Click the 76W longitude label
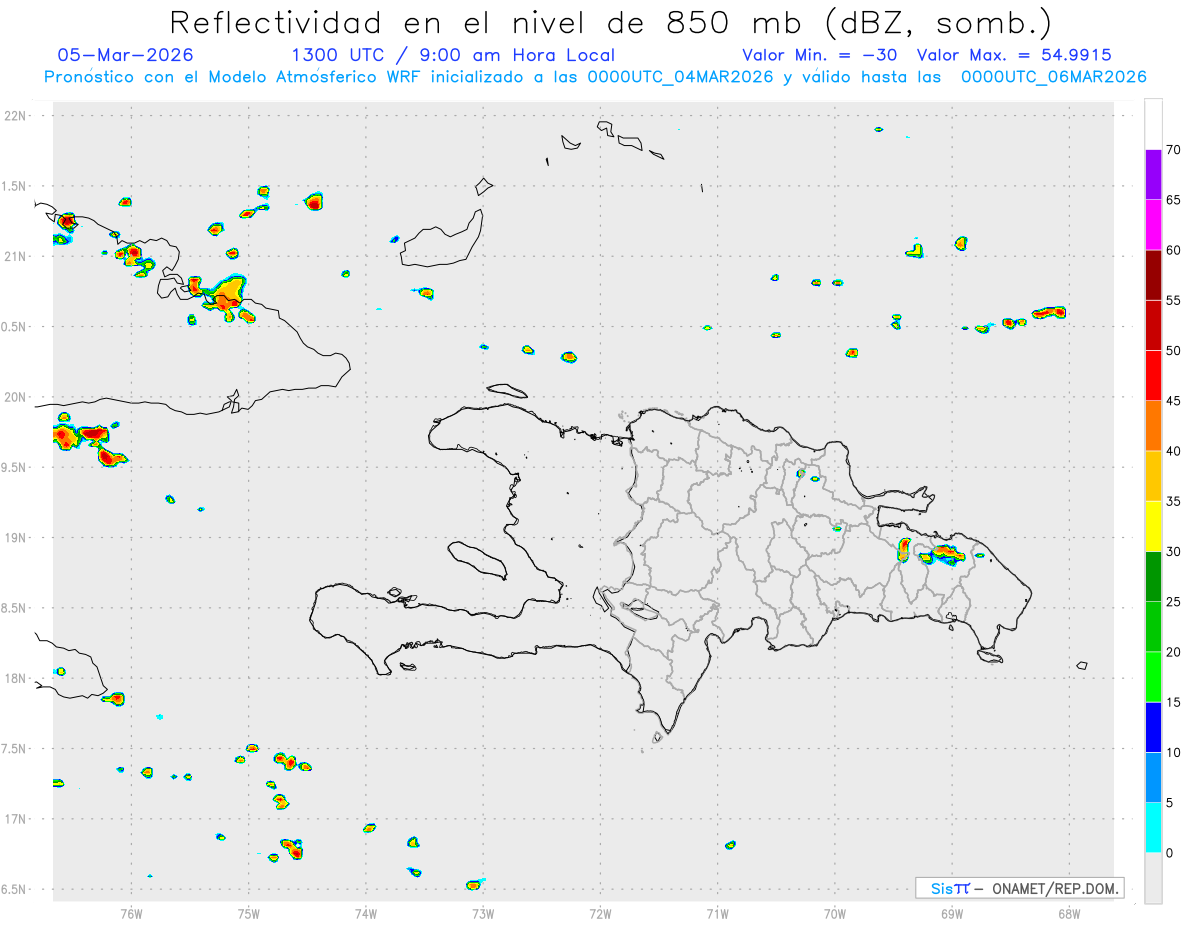1200x927 pixels. pyautogui.click(x=131, y=913)
